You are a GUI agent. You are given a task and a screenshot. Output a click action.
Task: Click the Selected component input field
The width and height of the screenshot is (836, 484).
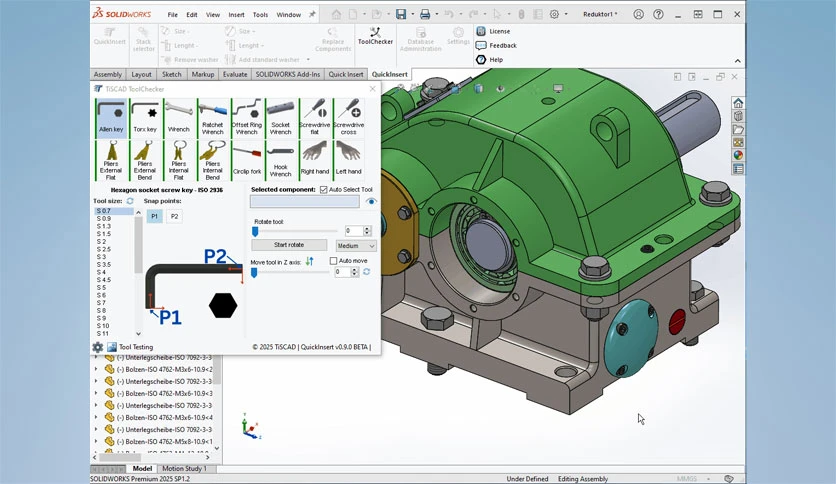305,201
